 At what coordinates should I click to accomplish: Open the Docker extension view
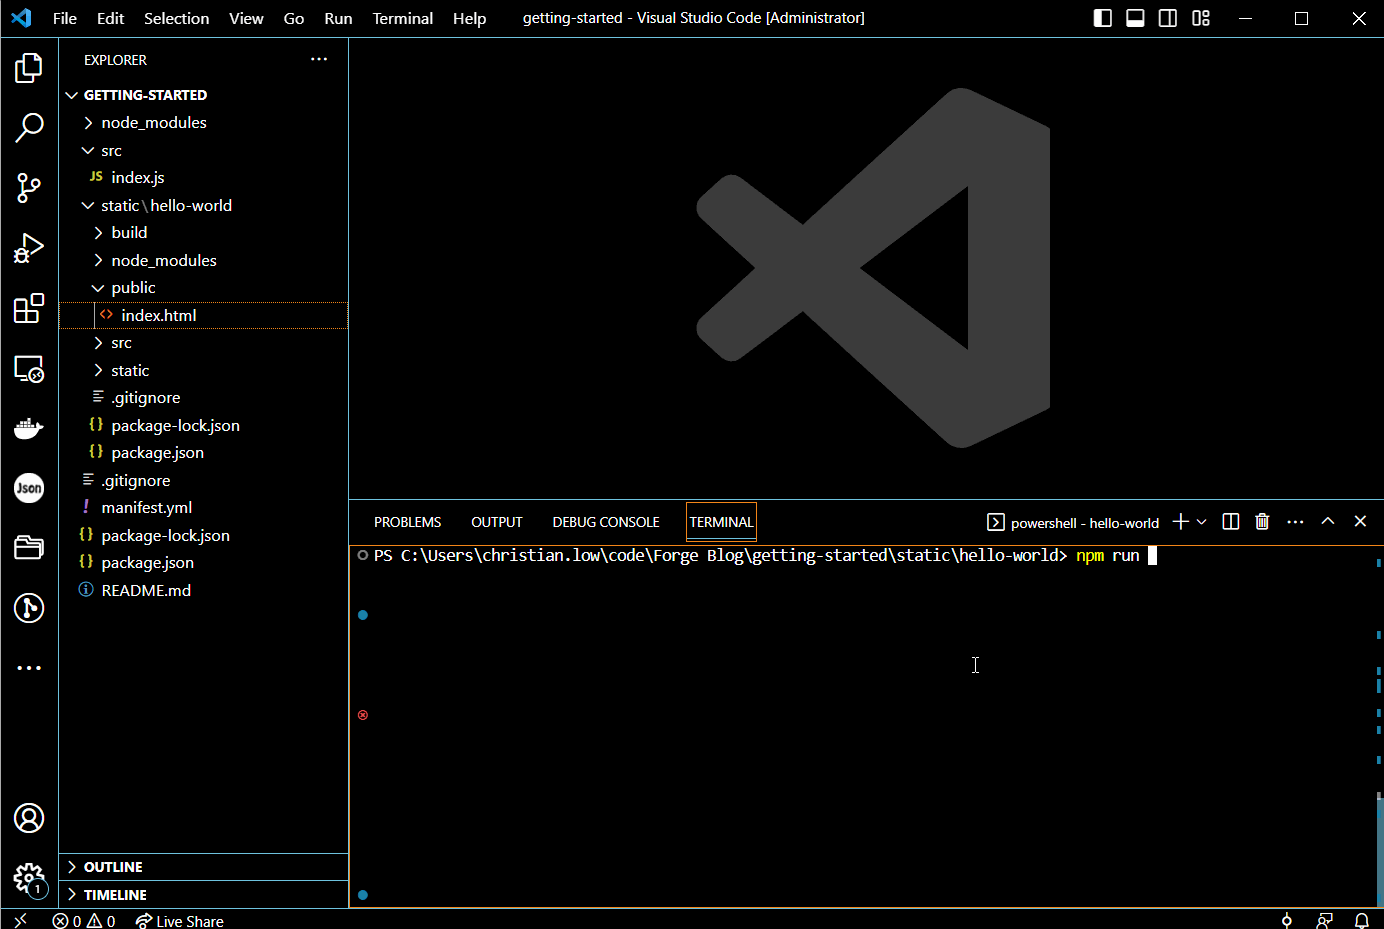pyautogui.click(x=29, y=428)
